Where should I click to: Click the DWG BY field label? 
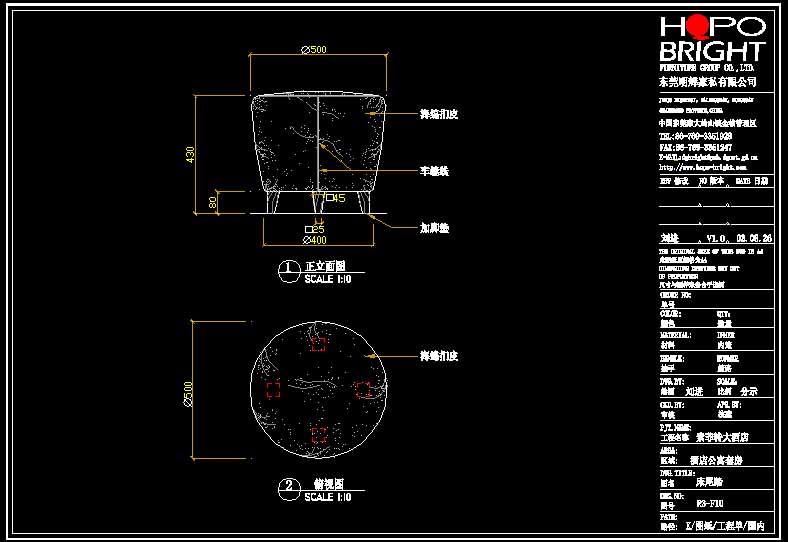click(x=672, y=382)
